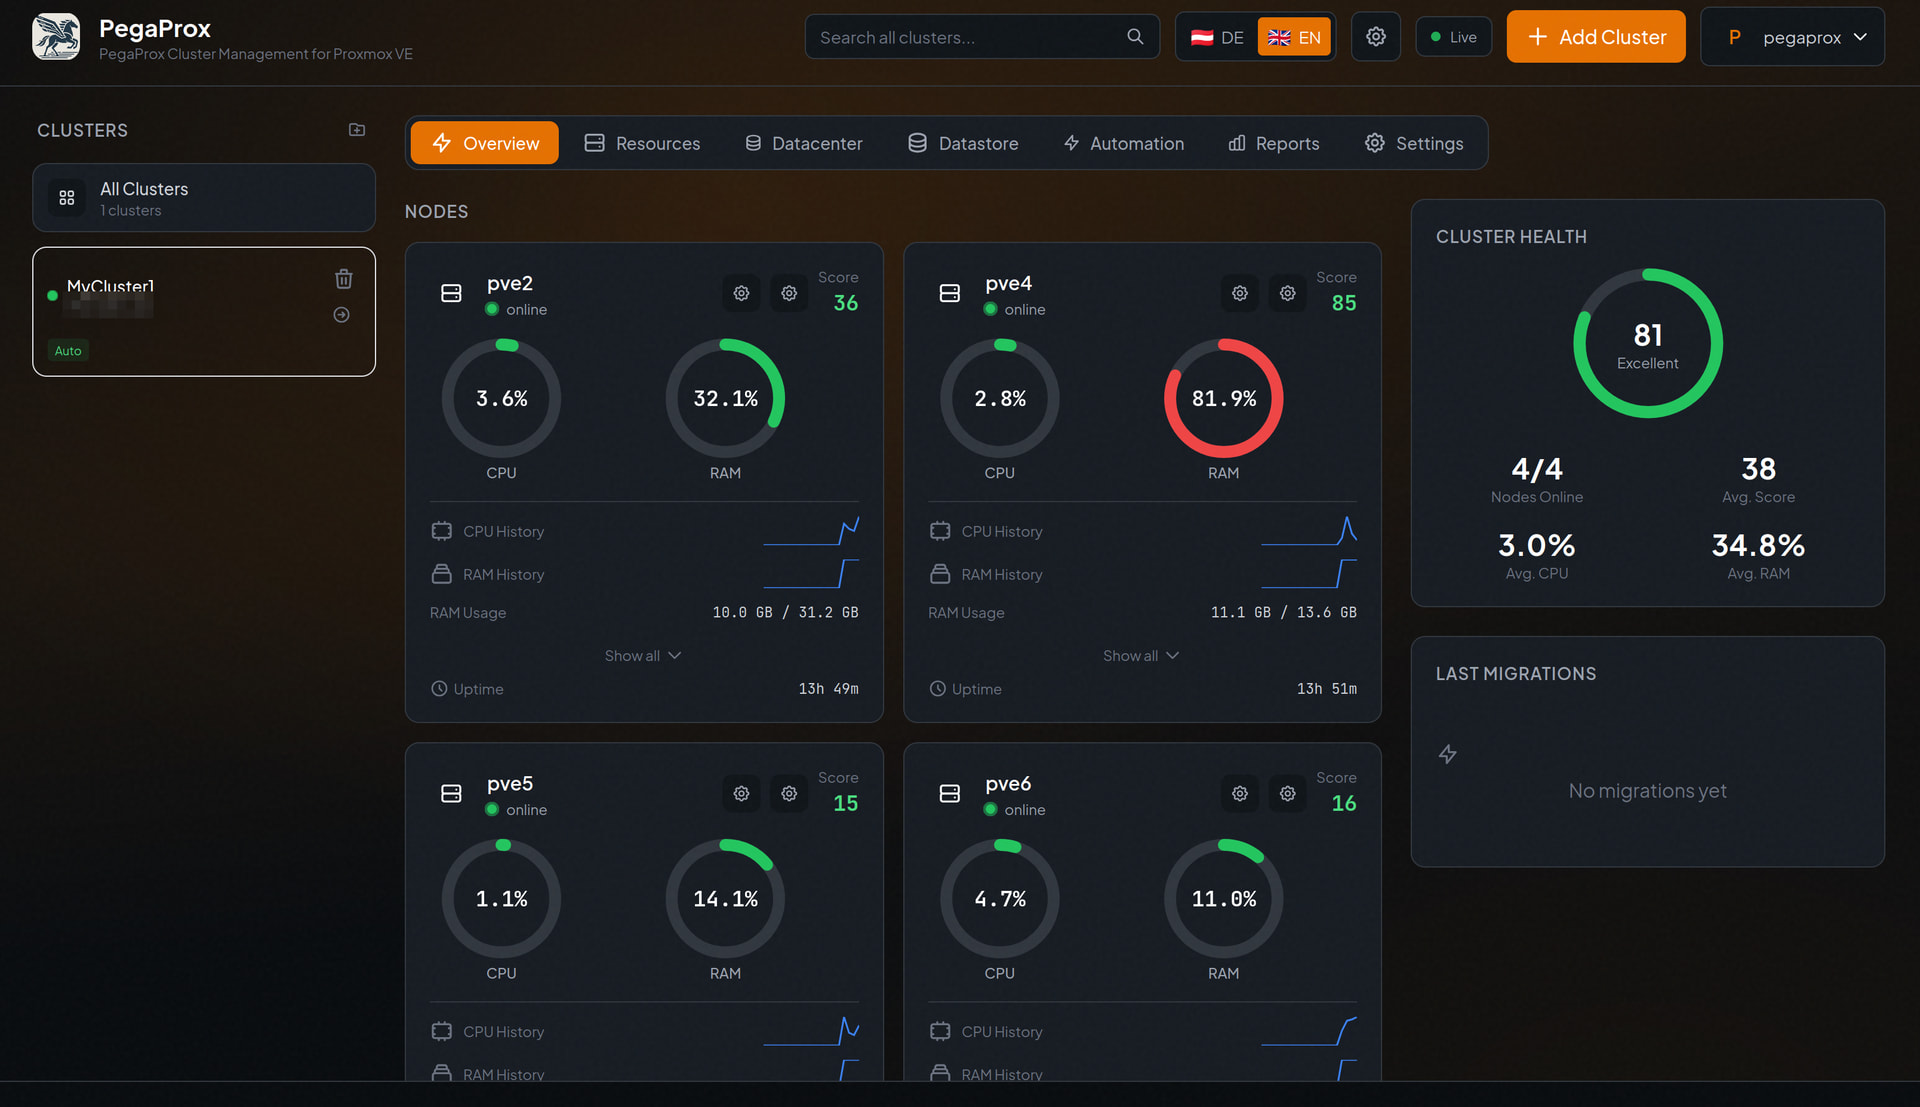Viewport: 1920px width, 1107px height.
Task: Click the second gear icon on pve6 card
Action: point(1287,793)
